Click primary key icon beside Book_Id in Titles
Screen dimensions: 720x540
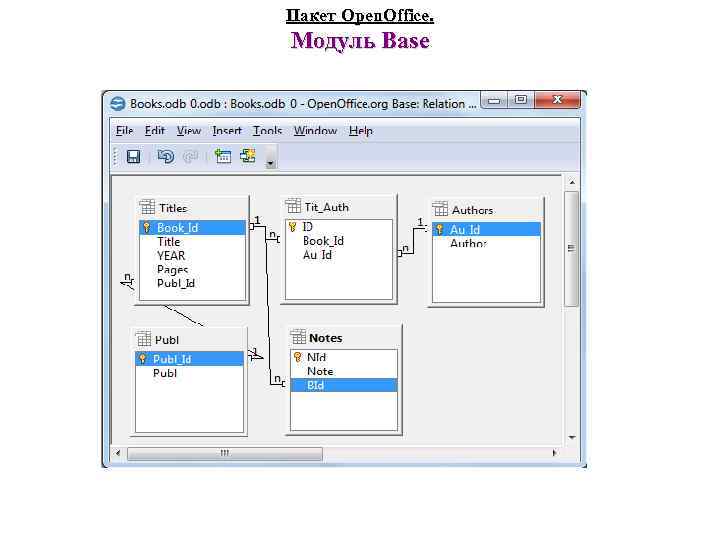click(146, 227)
